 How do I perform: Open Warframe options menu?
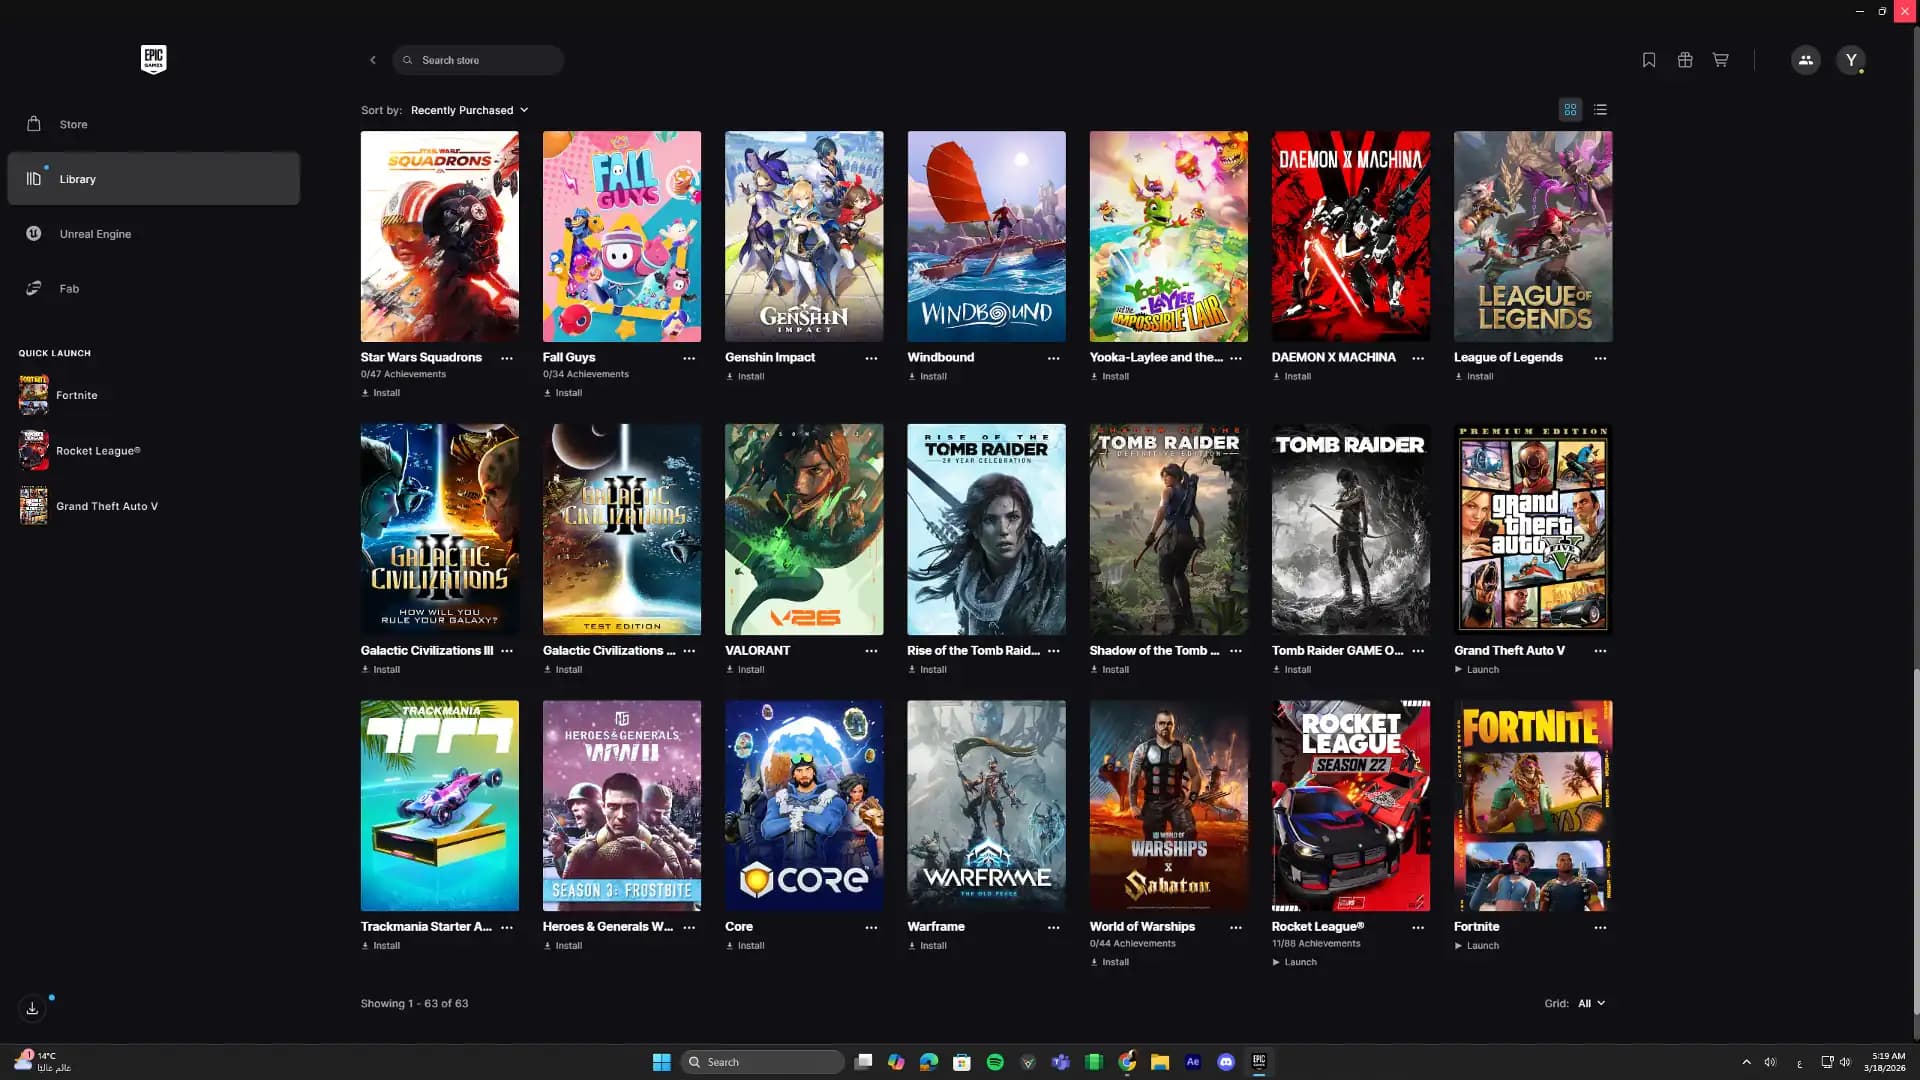pos(1053,928)
